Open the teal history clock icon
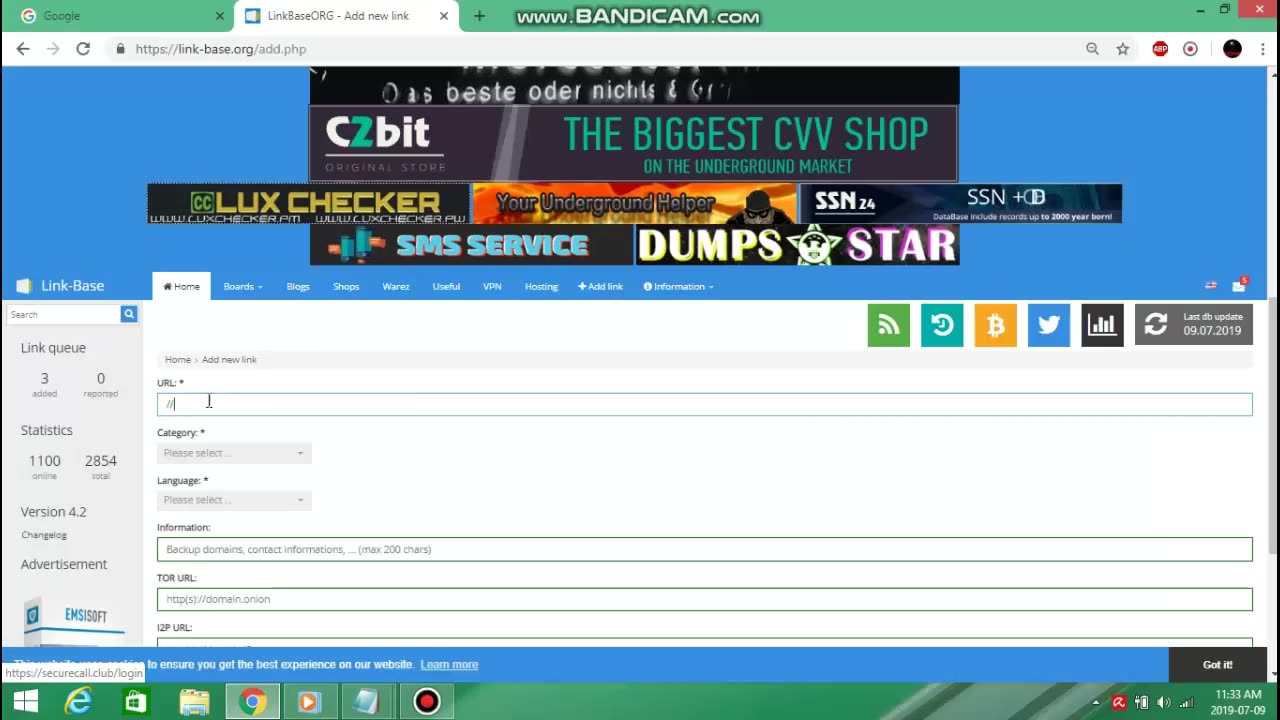This screenshot has height=720, width=1280. 942,325
